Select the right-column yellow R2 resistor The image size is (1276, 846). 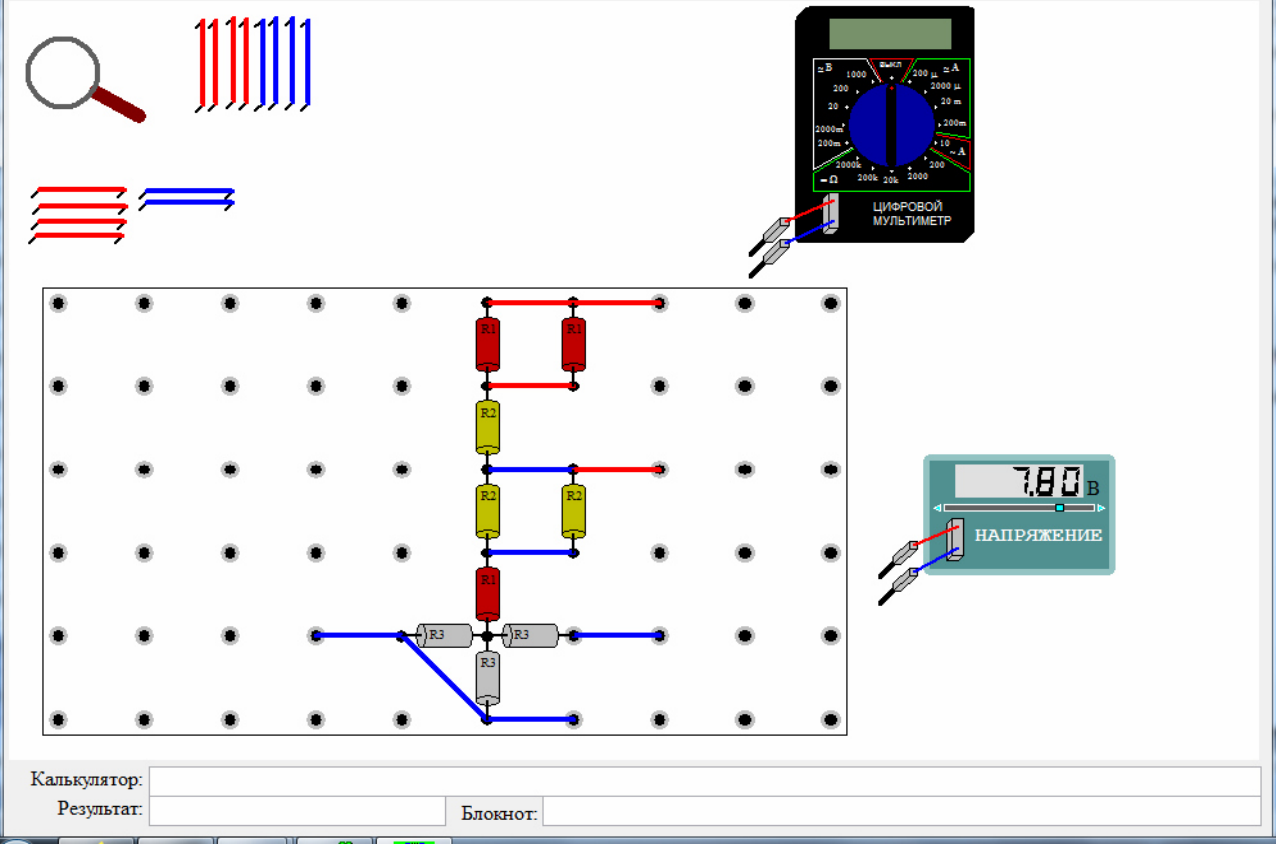(x=573, y=510)
